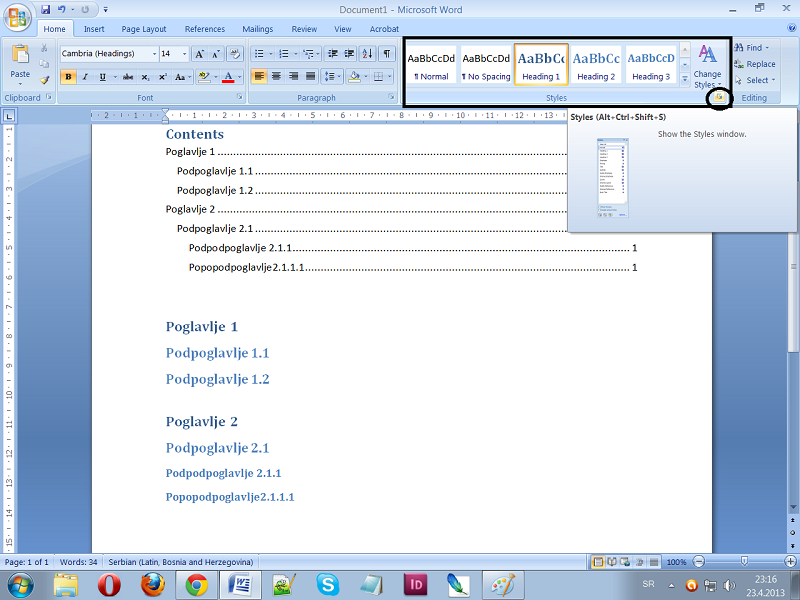Click the zoom slider handle
800x600 pixels.
pos(744,562)
